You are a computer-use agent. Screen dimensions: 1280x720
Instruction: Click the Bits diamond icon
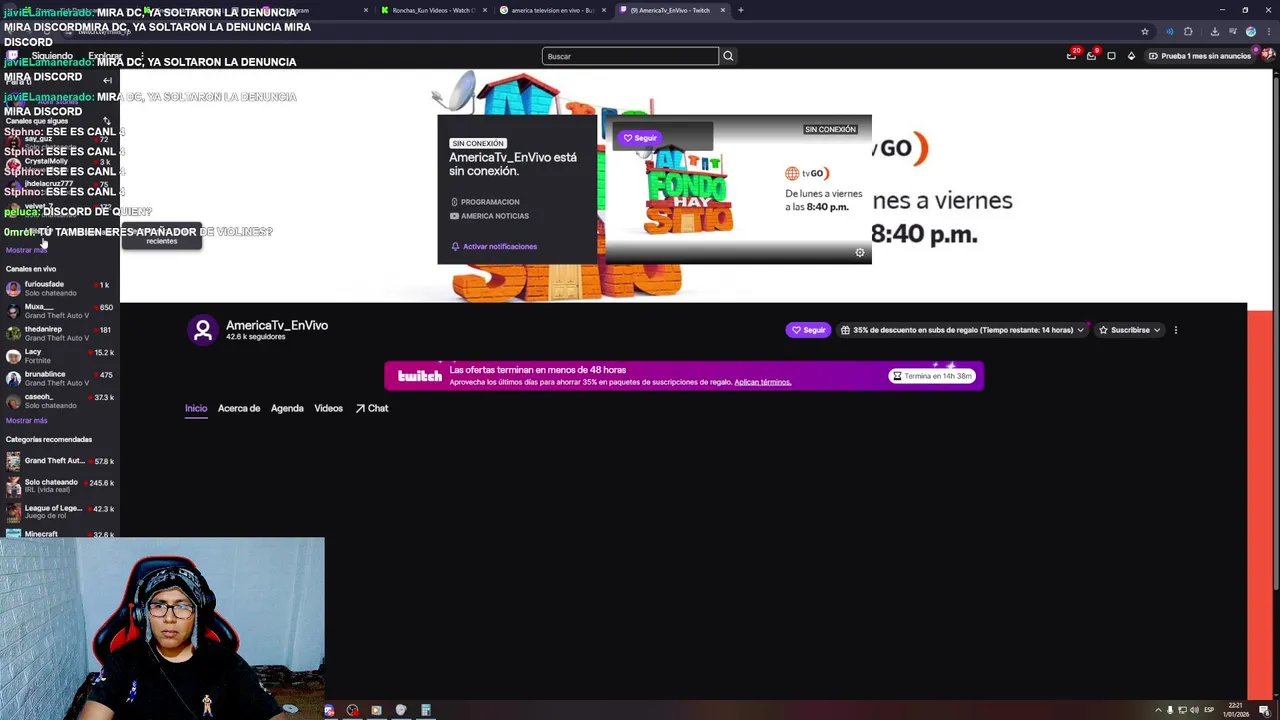click(x=1131, y=56)
